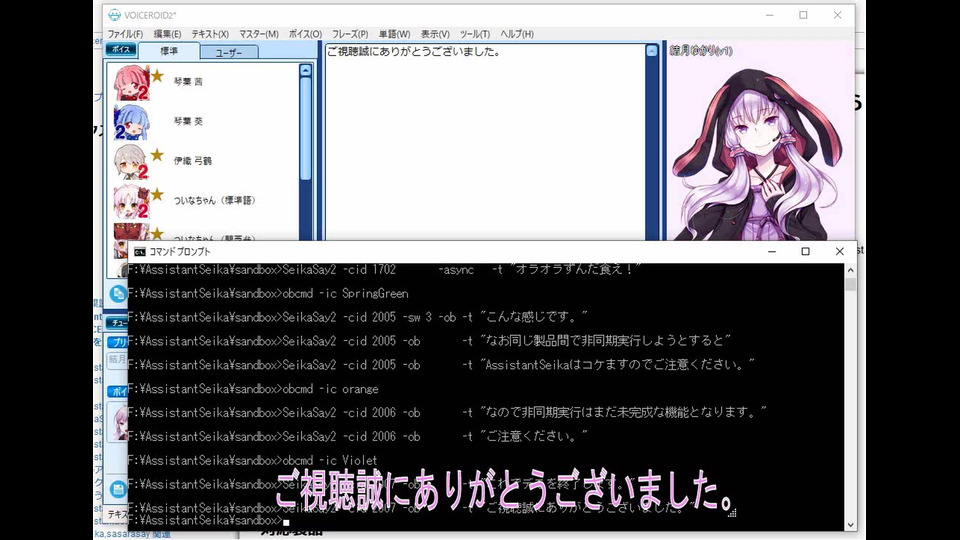Image resolution: width=960 pixels, height=540 pixels.
Task: Select the 琴葉 葵 voice avatar
Action: tap(131, 122)
